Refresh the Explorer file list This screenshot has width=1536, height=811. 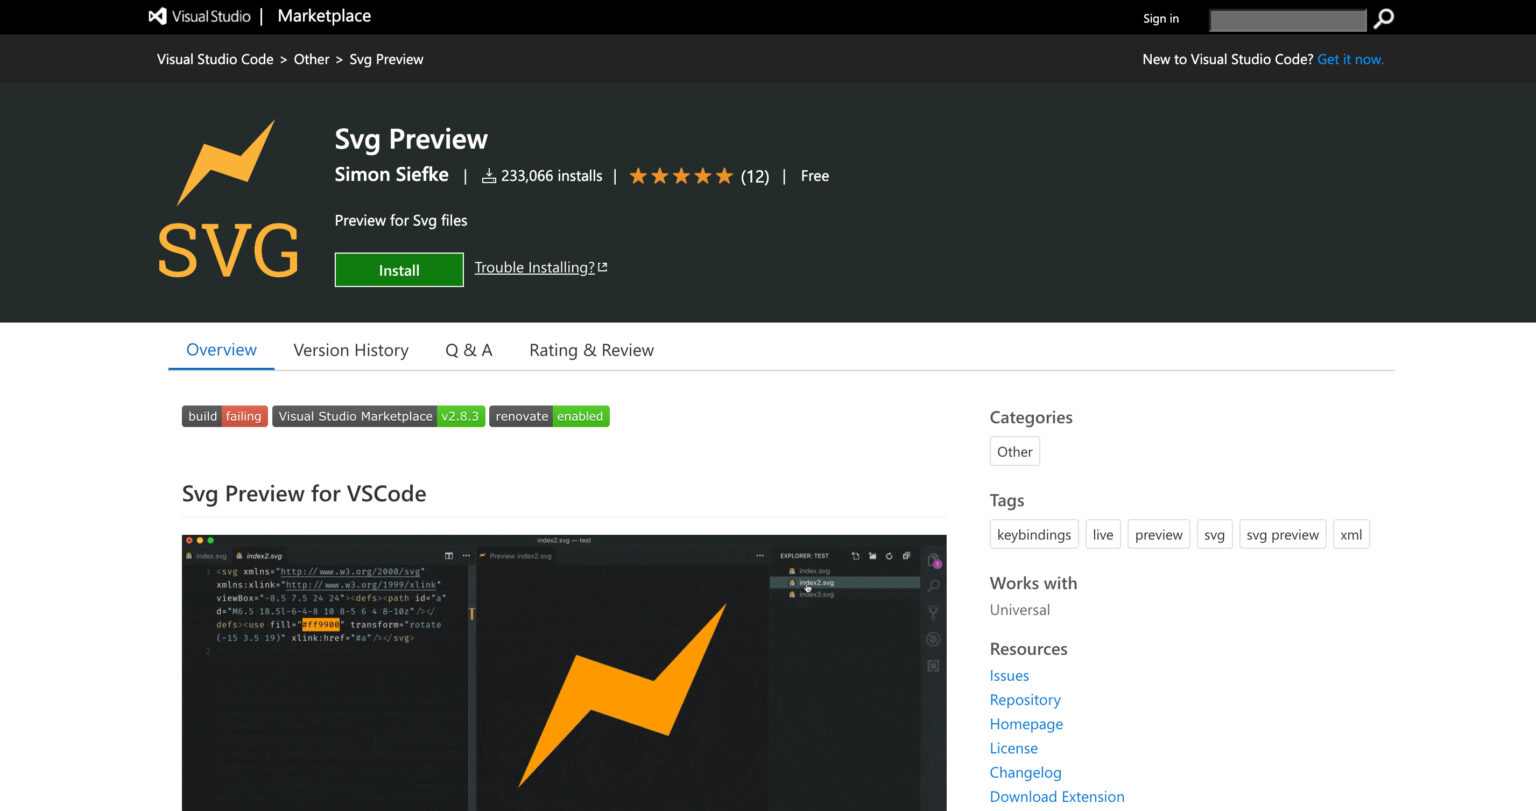(890, 556)
